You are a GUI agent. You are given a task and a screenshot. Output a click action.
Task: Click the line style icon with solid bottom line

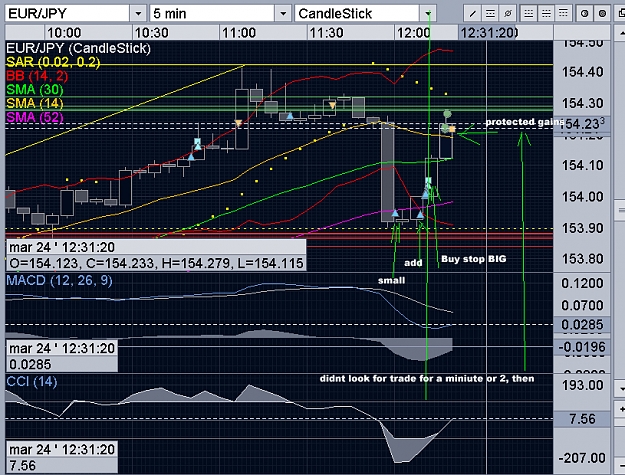(x=529, y=14)
